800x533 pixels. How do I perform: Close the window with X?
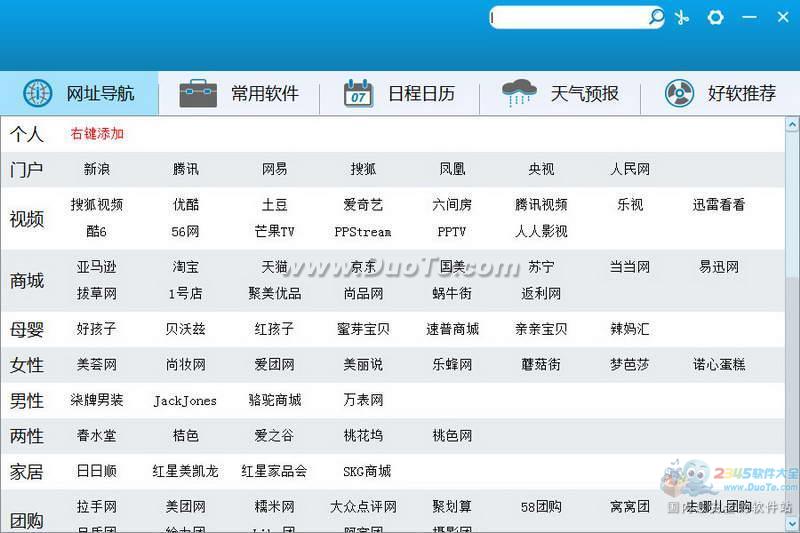(783, 17)
